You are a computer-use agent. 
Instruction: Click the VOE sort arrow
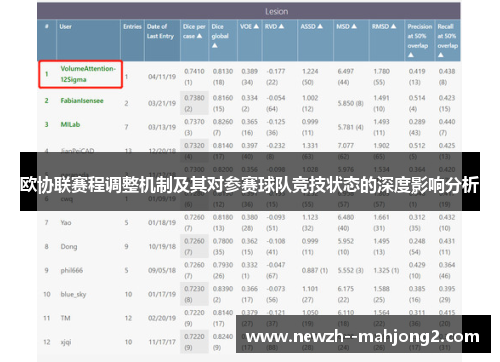click(x=256, y=26)
